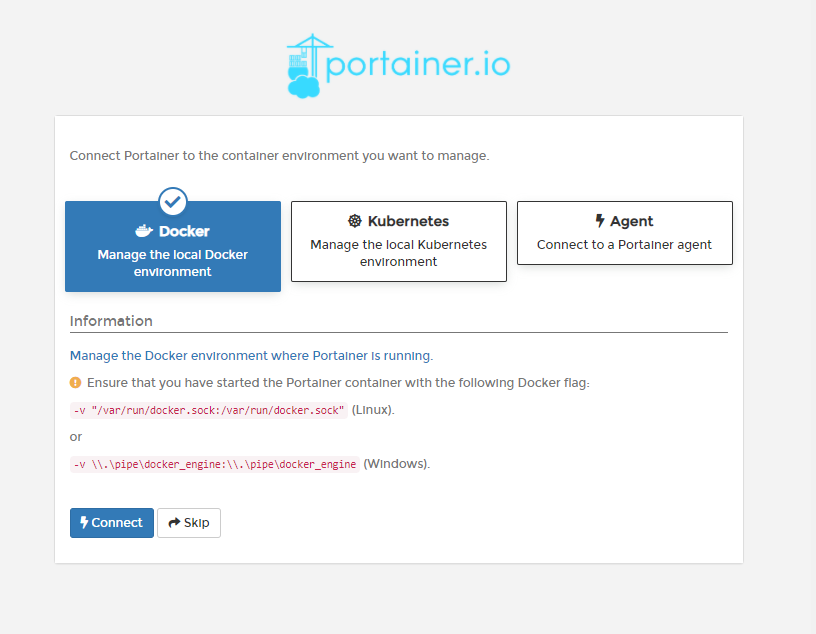Select the Agent environment card
The width and height of the screenshot is (816, 634).
(624, 233)
